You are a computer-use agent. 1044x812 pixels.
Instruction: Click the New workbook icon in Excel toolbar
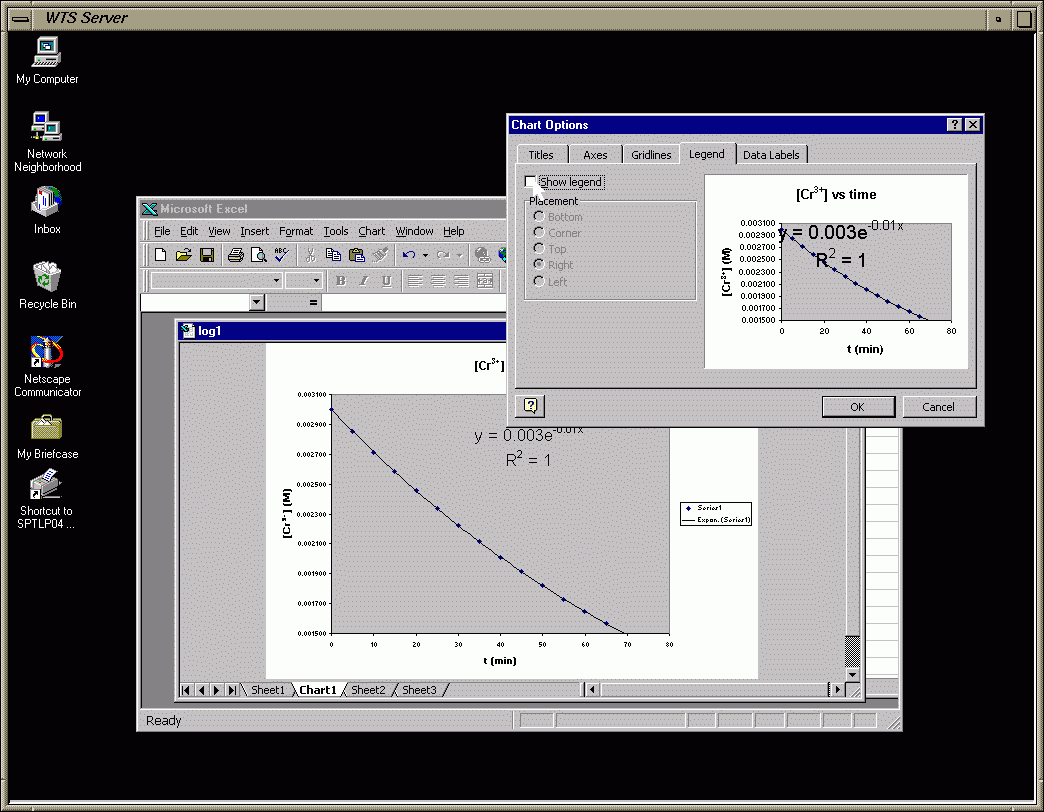pos(160,256)
